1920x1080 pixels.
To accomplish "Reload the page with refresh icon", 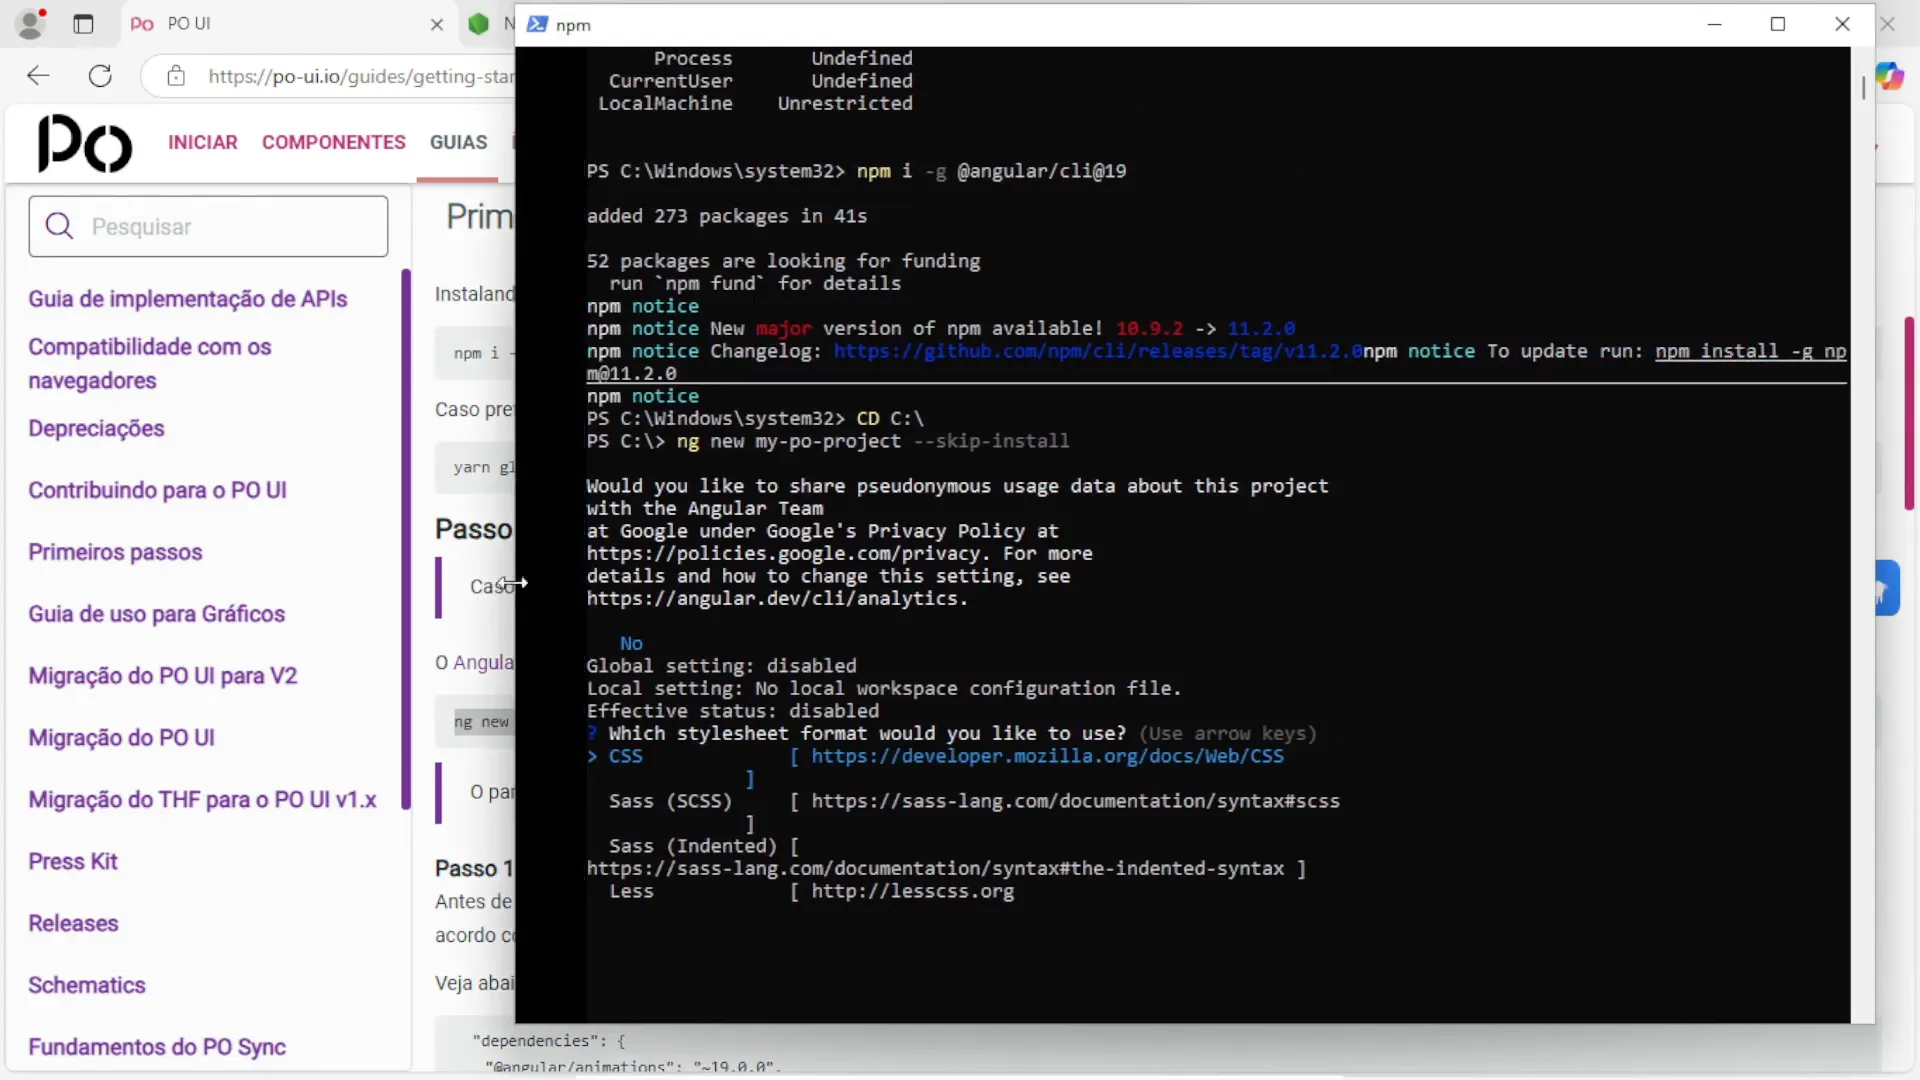I will [x=100, y=76].
